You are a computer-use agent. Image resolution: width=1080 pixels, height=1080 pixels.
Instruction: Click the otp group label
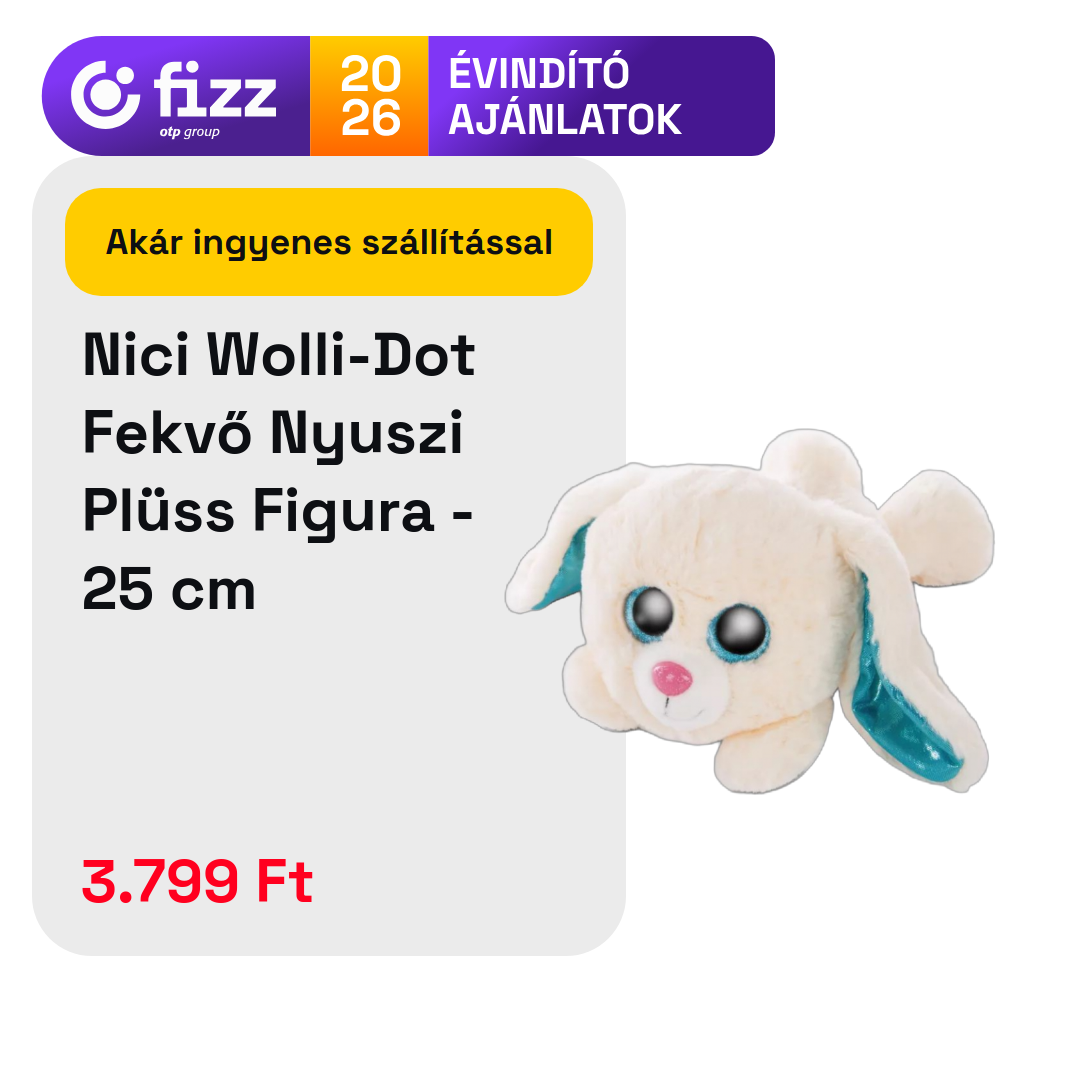click(x=189, y=132)
